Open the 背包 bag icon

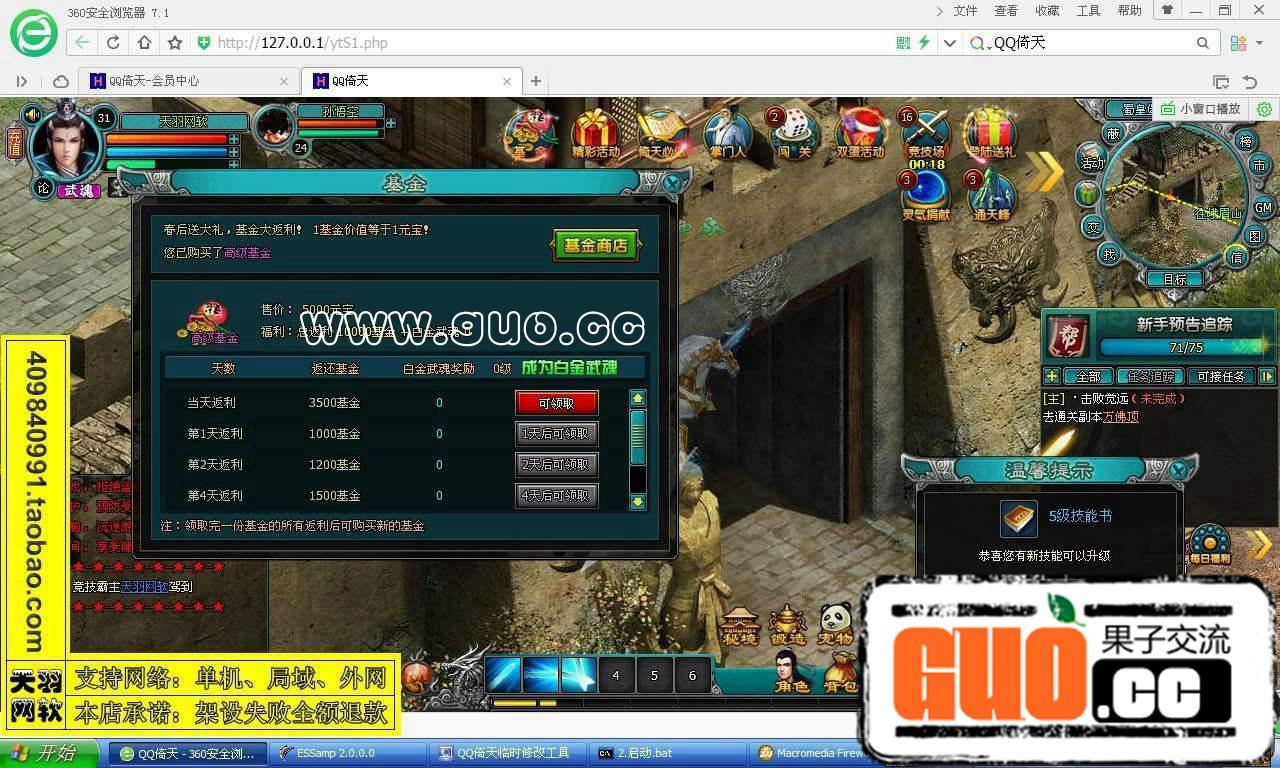840,671
